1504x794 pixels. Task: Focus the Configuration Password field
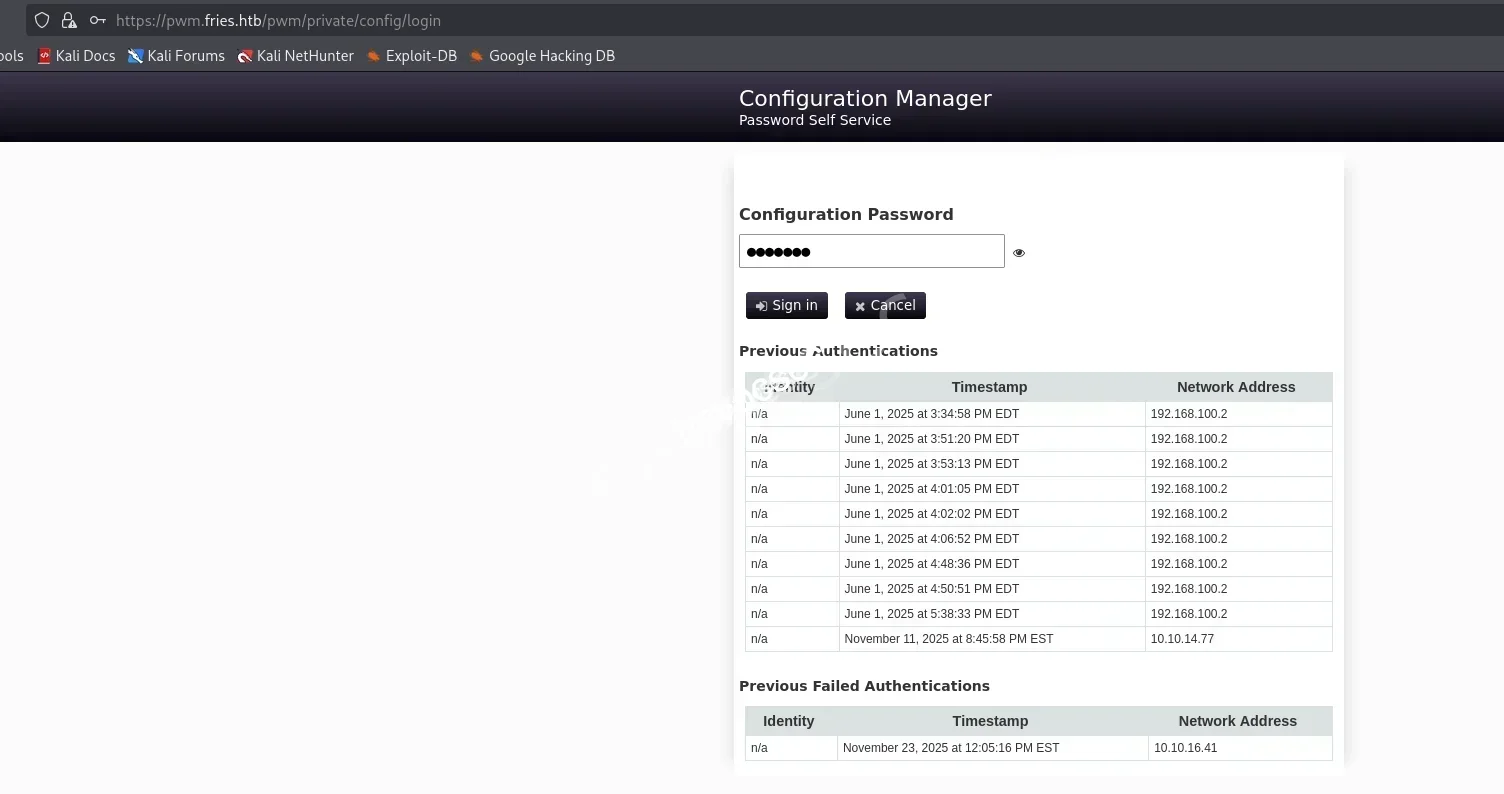[871, 251]
